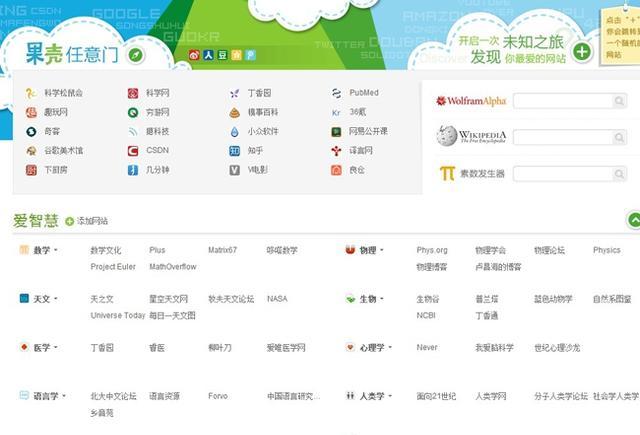Open the 趣玩网 site icon
The image size is (640, 435).
(x=31, y=112)
